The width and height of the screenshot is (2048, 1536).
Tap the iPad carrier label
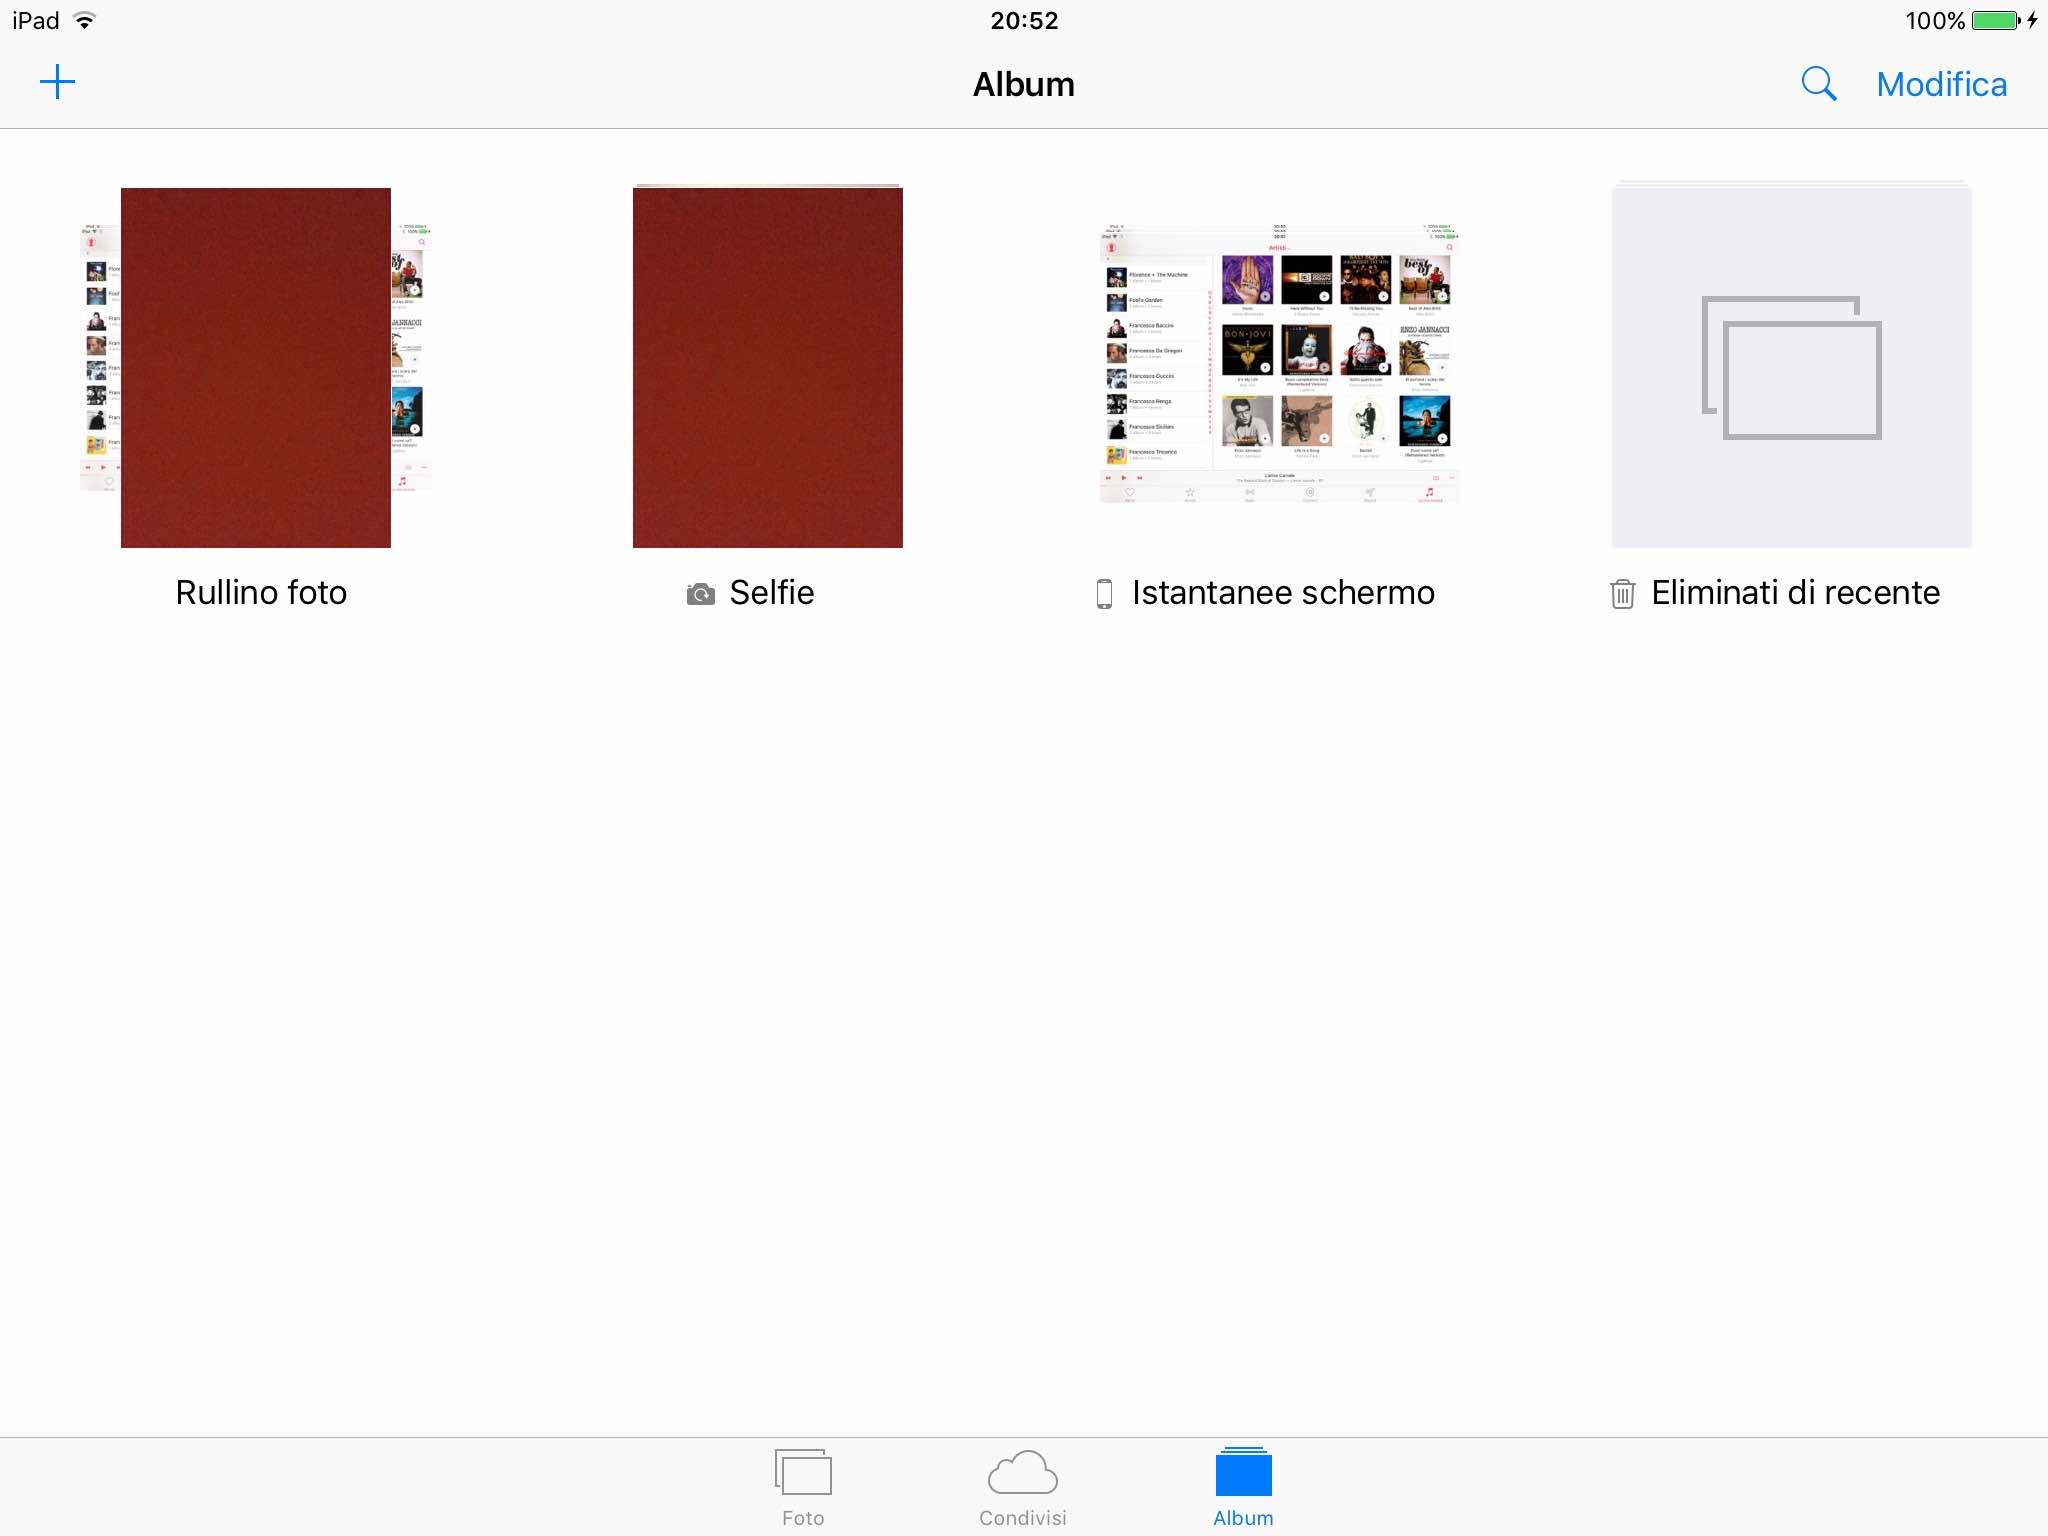coord(36,20)
